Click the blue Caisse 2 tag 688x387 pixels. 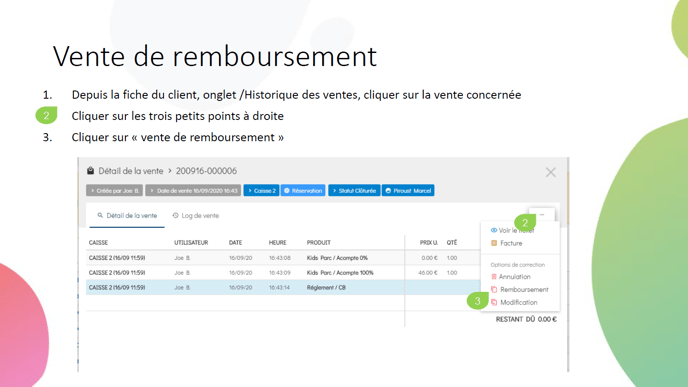click(x=262, y=190)
